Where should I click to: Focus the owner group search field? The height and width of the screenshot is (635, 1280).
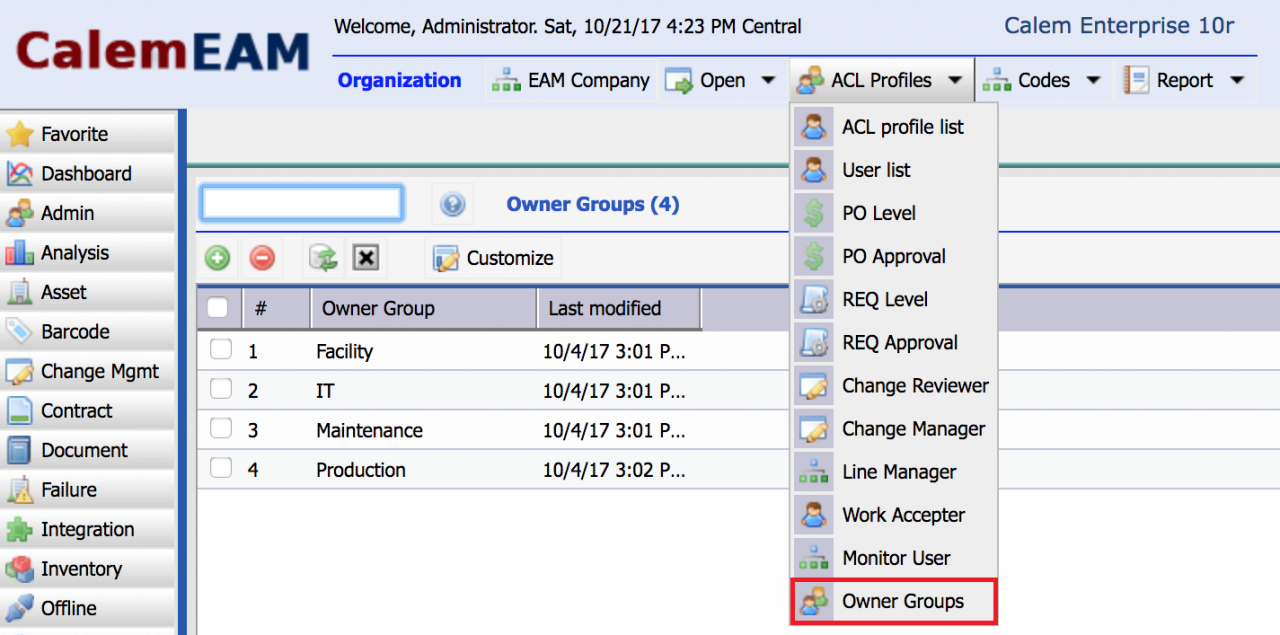tap(302, 203)
